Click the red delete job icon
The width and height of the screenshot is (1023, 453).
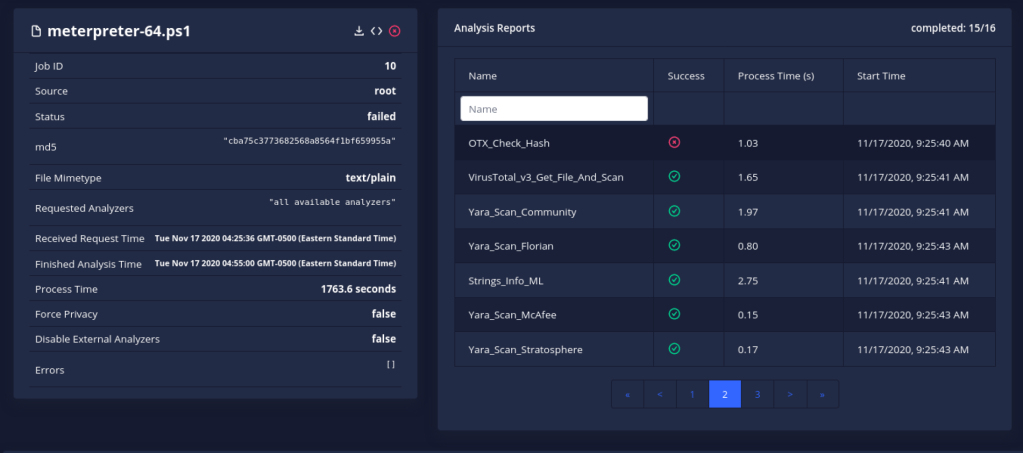pos(395,31)
